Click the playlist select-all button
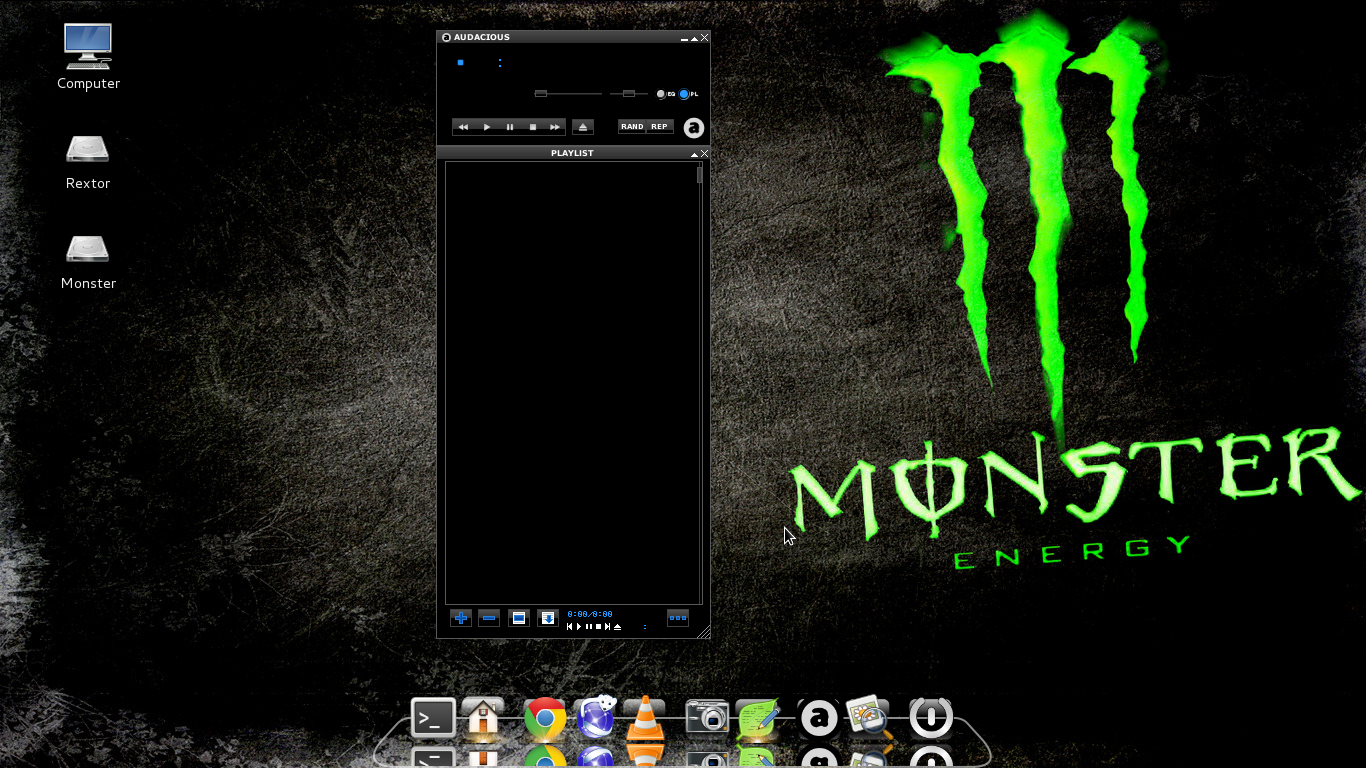Image resolution: width=1366 pixels, height=768 pixels. [518, 618]
